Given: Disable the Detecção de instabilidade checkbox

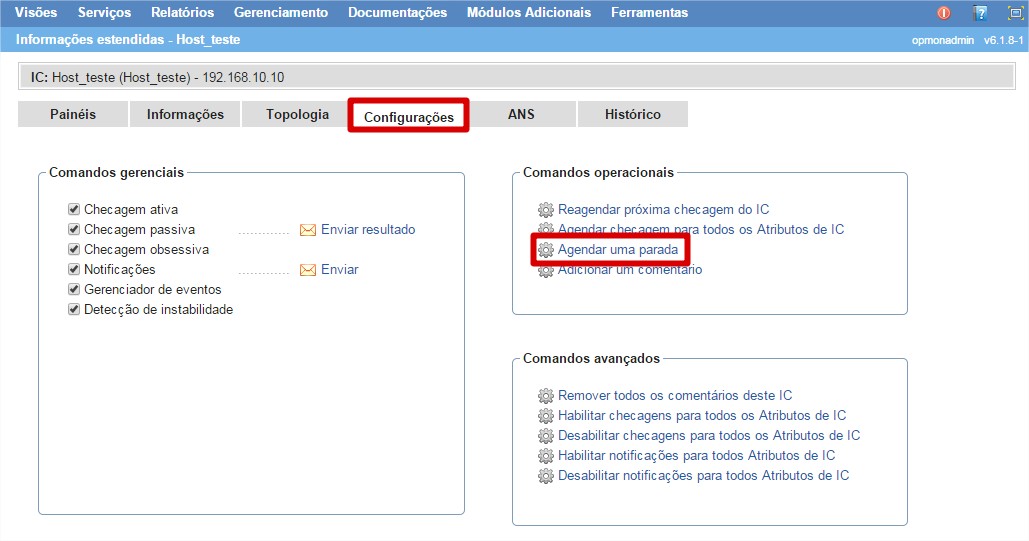Looking at the screenshot, I should click(x=74, y=310).
